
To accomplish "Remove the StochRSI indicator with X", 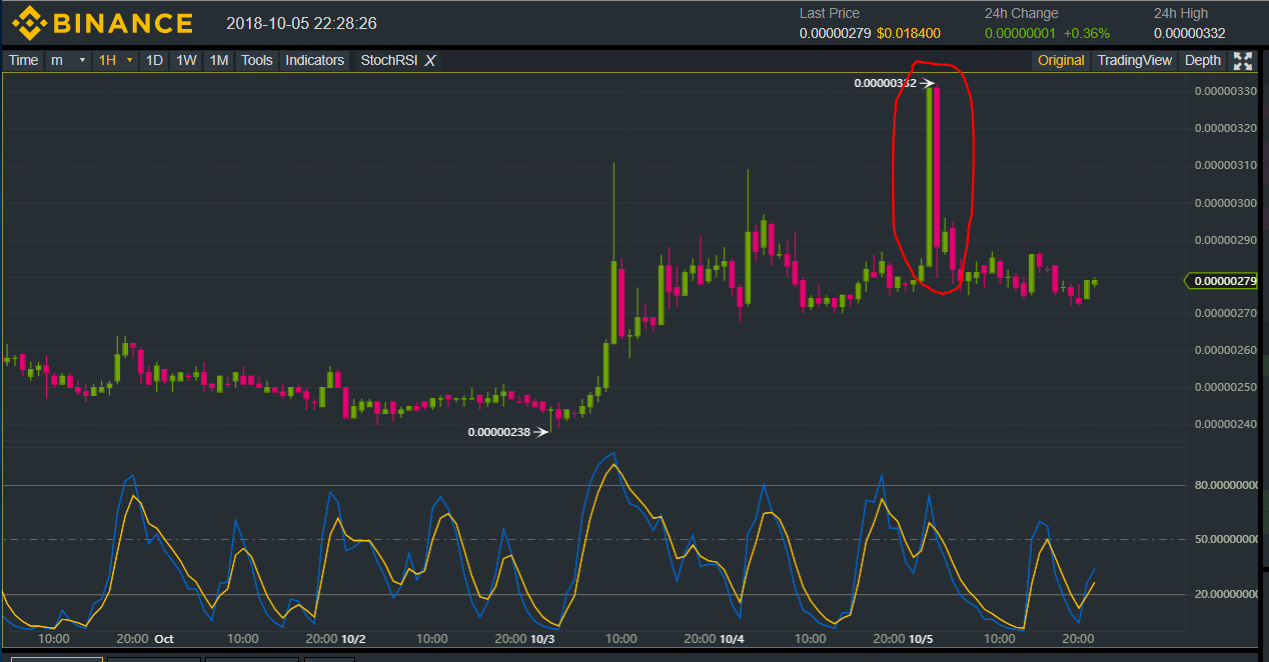I will coord(430,60).
